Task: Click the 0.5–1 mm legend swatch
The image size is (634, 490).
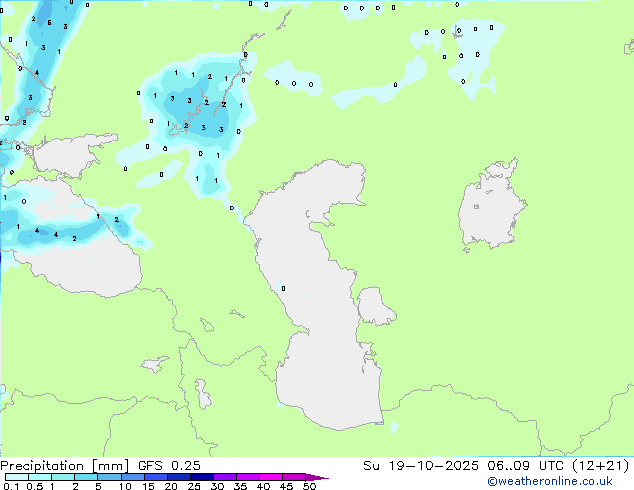Action: pos(40,477)
